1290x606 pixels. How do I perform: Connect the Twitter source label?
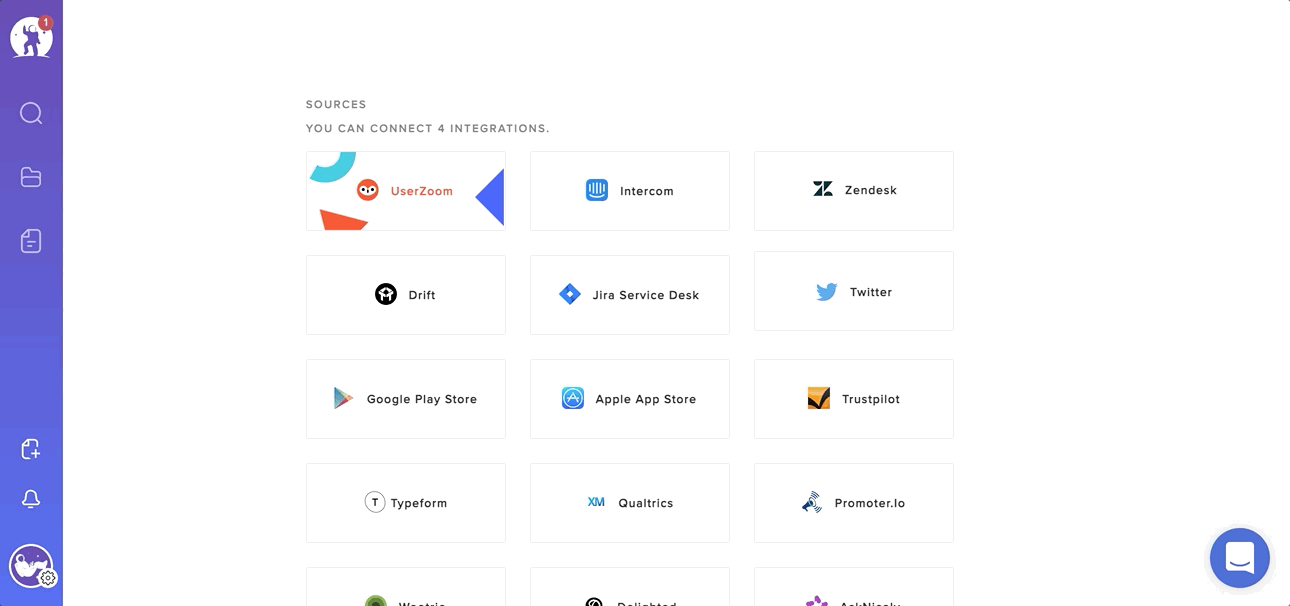click(x=871, y=292)
